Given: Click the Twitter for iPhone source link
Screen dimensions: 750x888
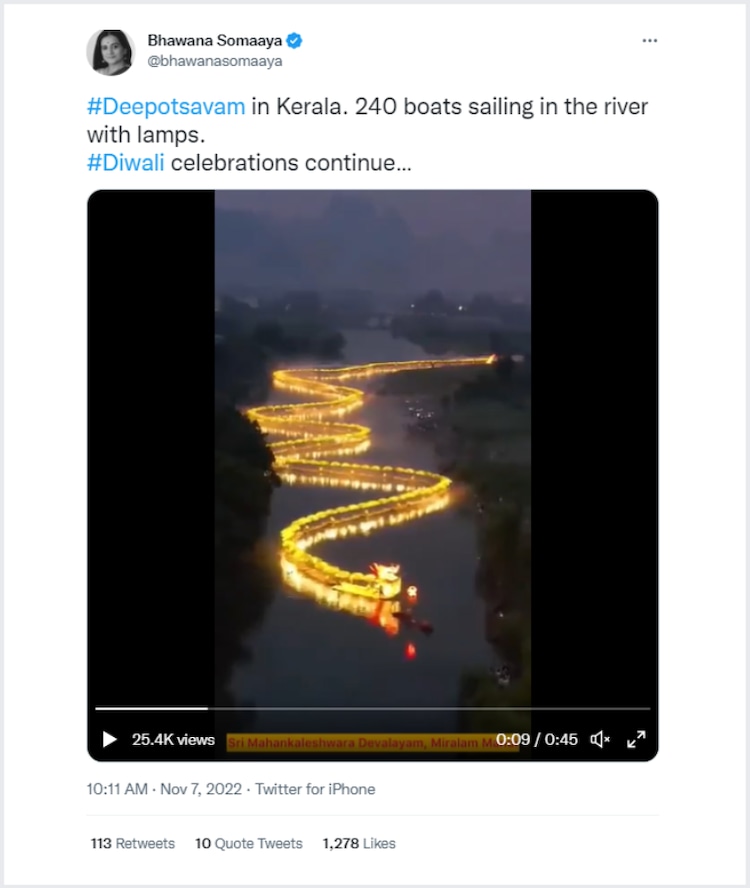Looking at the screenshot, I should click(x=315, y=789).
